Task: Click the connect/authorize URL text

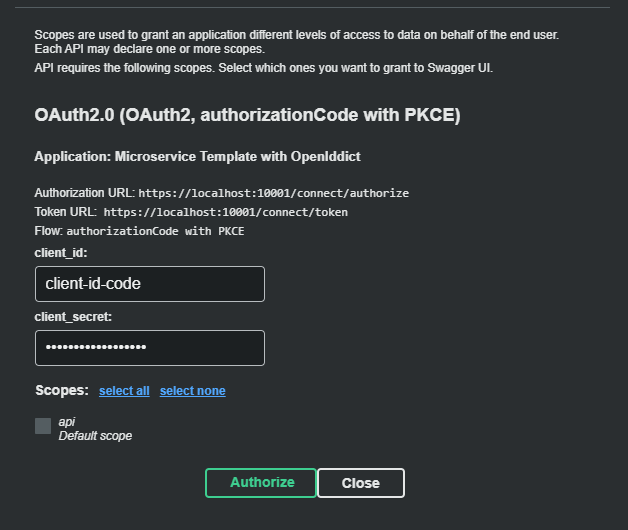Action: coord(273,193)
